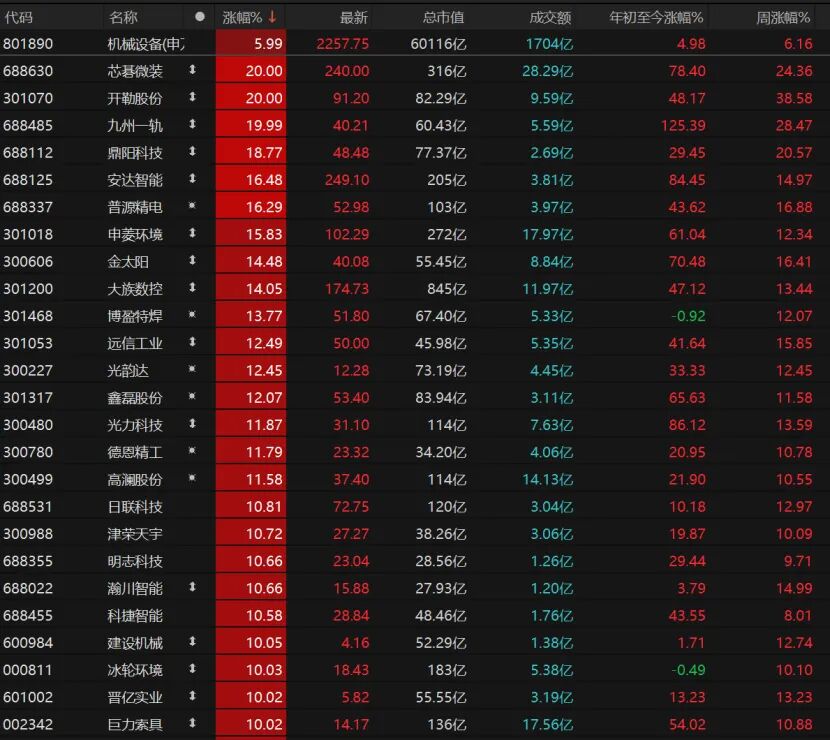Viewport: 830px width, 740px height.
Task: Select the stock name 明志科技
Action: coord(135,562)
